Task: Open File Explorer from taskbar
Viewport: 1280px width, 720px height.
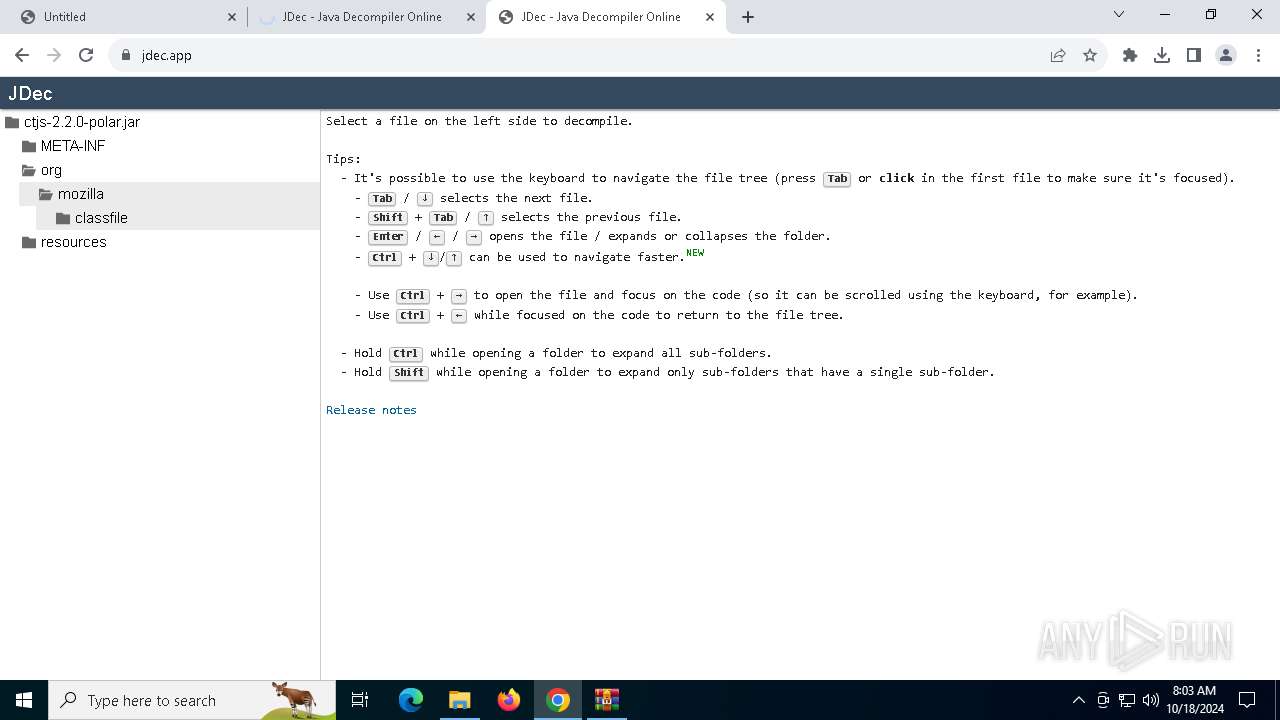Action: point(459,700)
